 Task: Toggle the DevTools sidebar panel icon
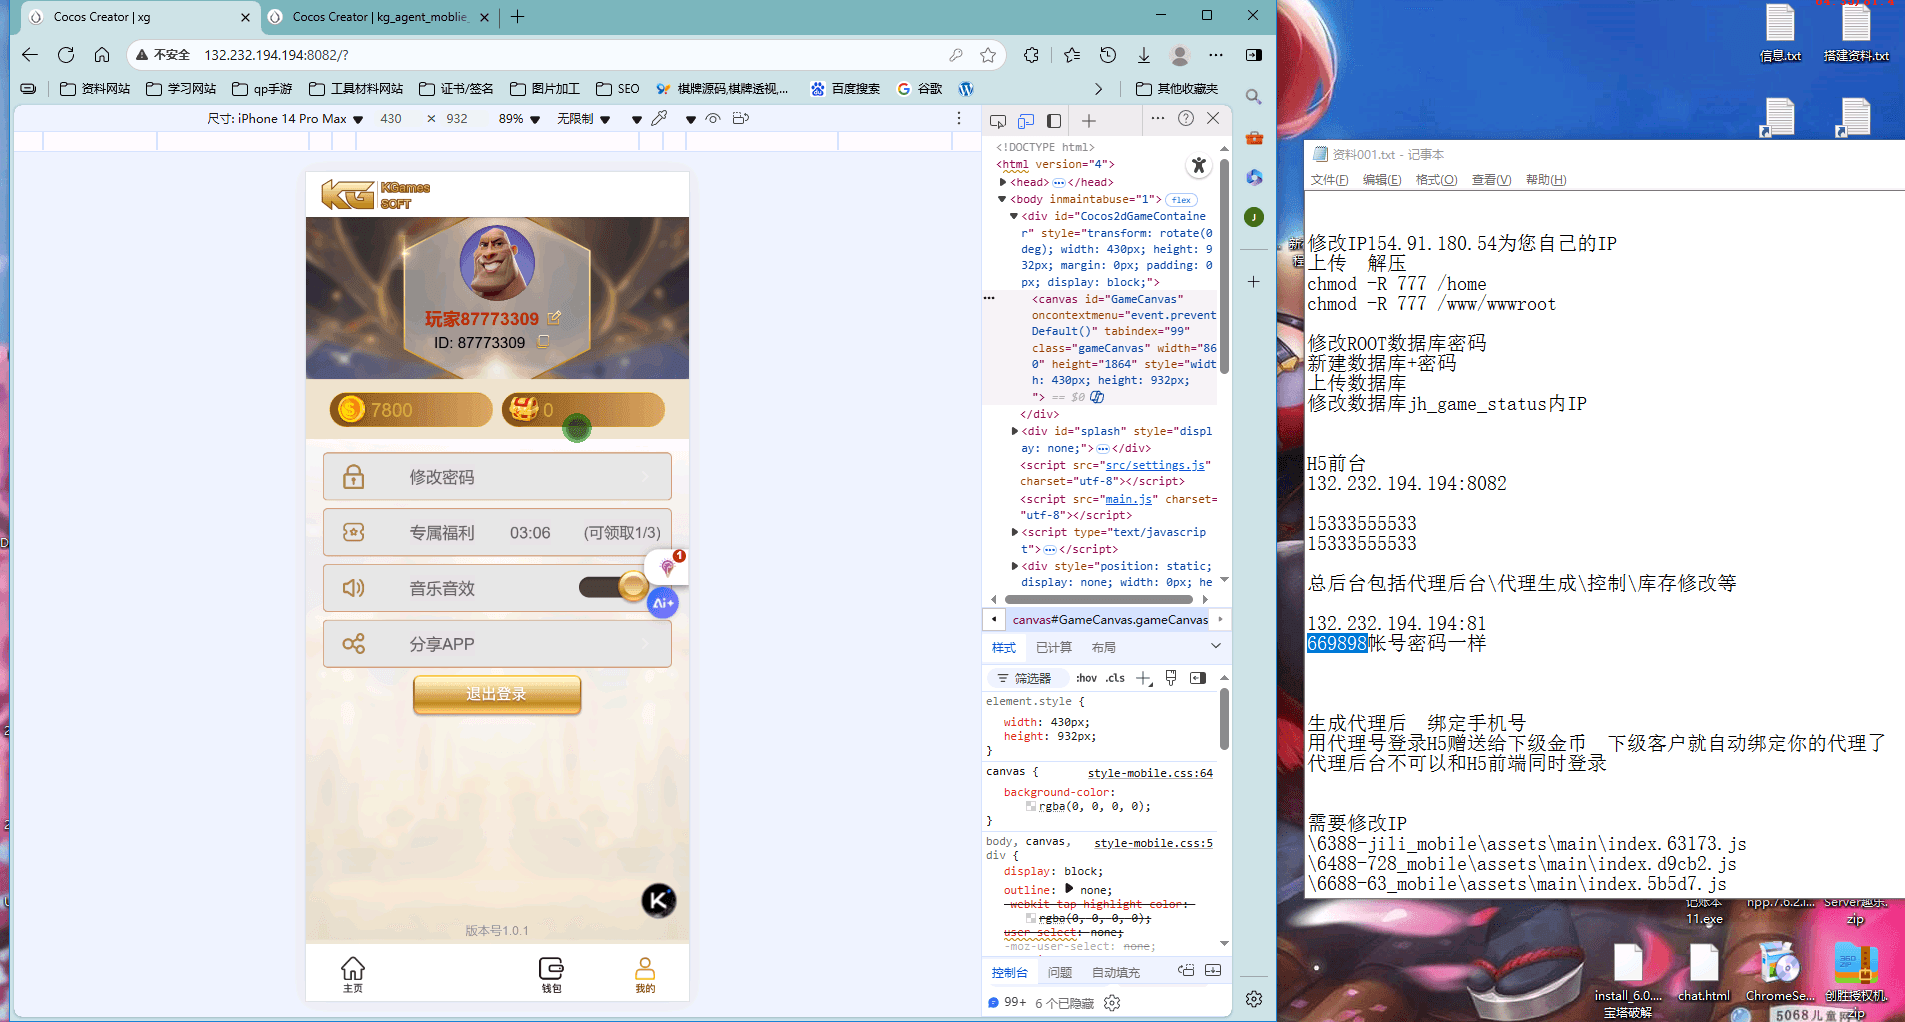[1054, 121]
